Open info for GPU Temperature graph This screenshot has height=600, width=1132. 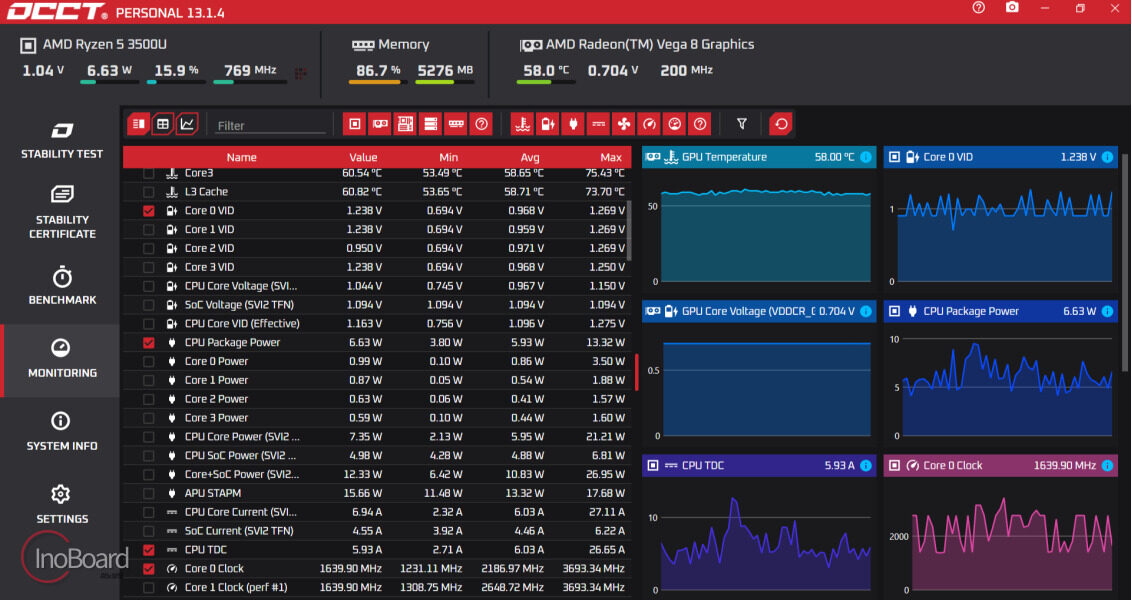[x=866, y=157]
